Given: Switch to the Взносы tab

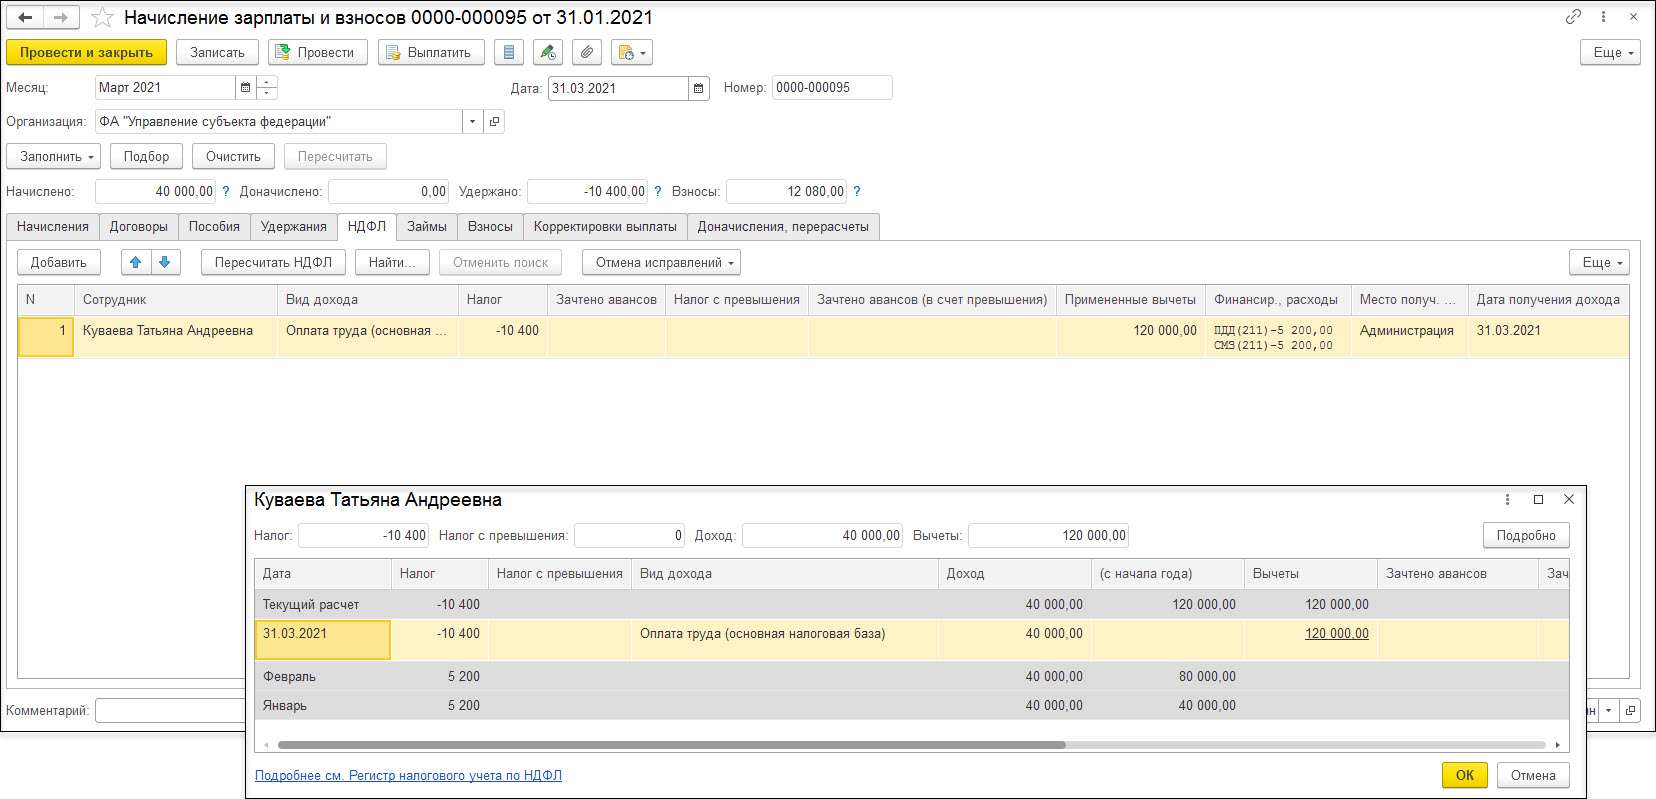Looking at the screenshot, I should click(490, 227).
